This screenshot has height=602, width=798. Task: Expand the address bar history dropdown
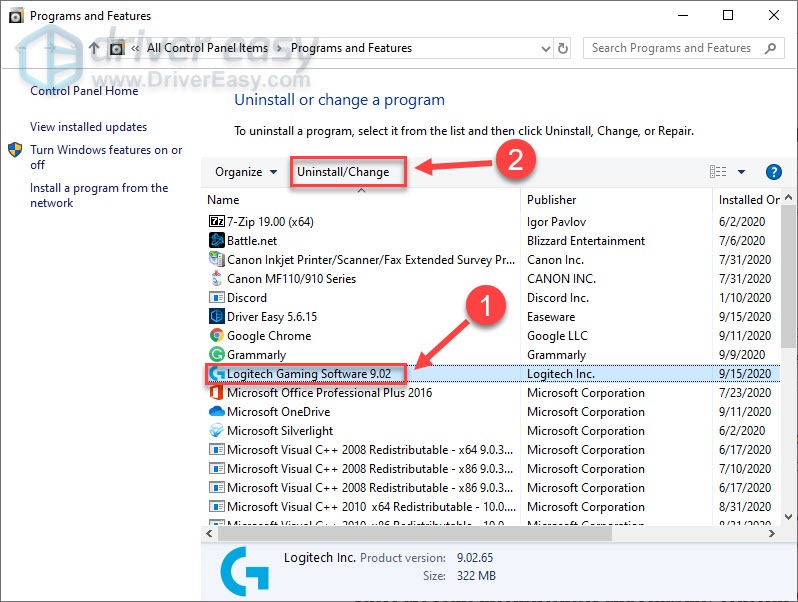pyautogui.click(x=546, y=49)
